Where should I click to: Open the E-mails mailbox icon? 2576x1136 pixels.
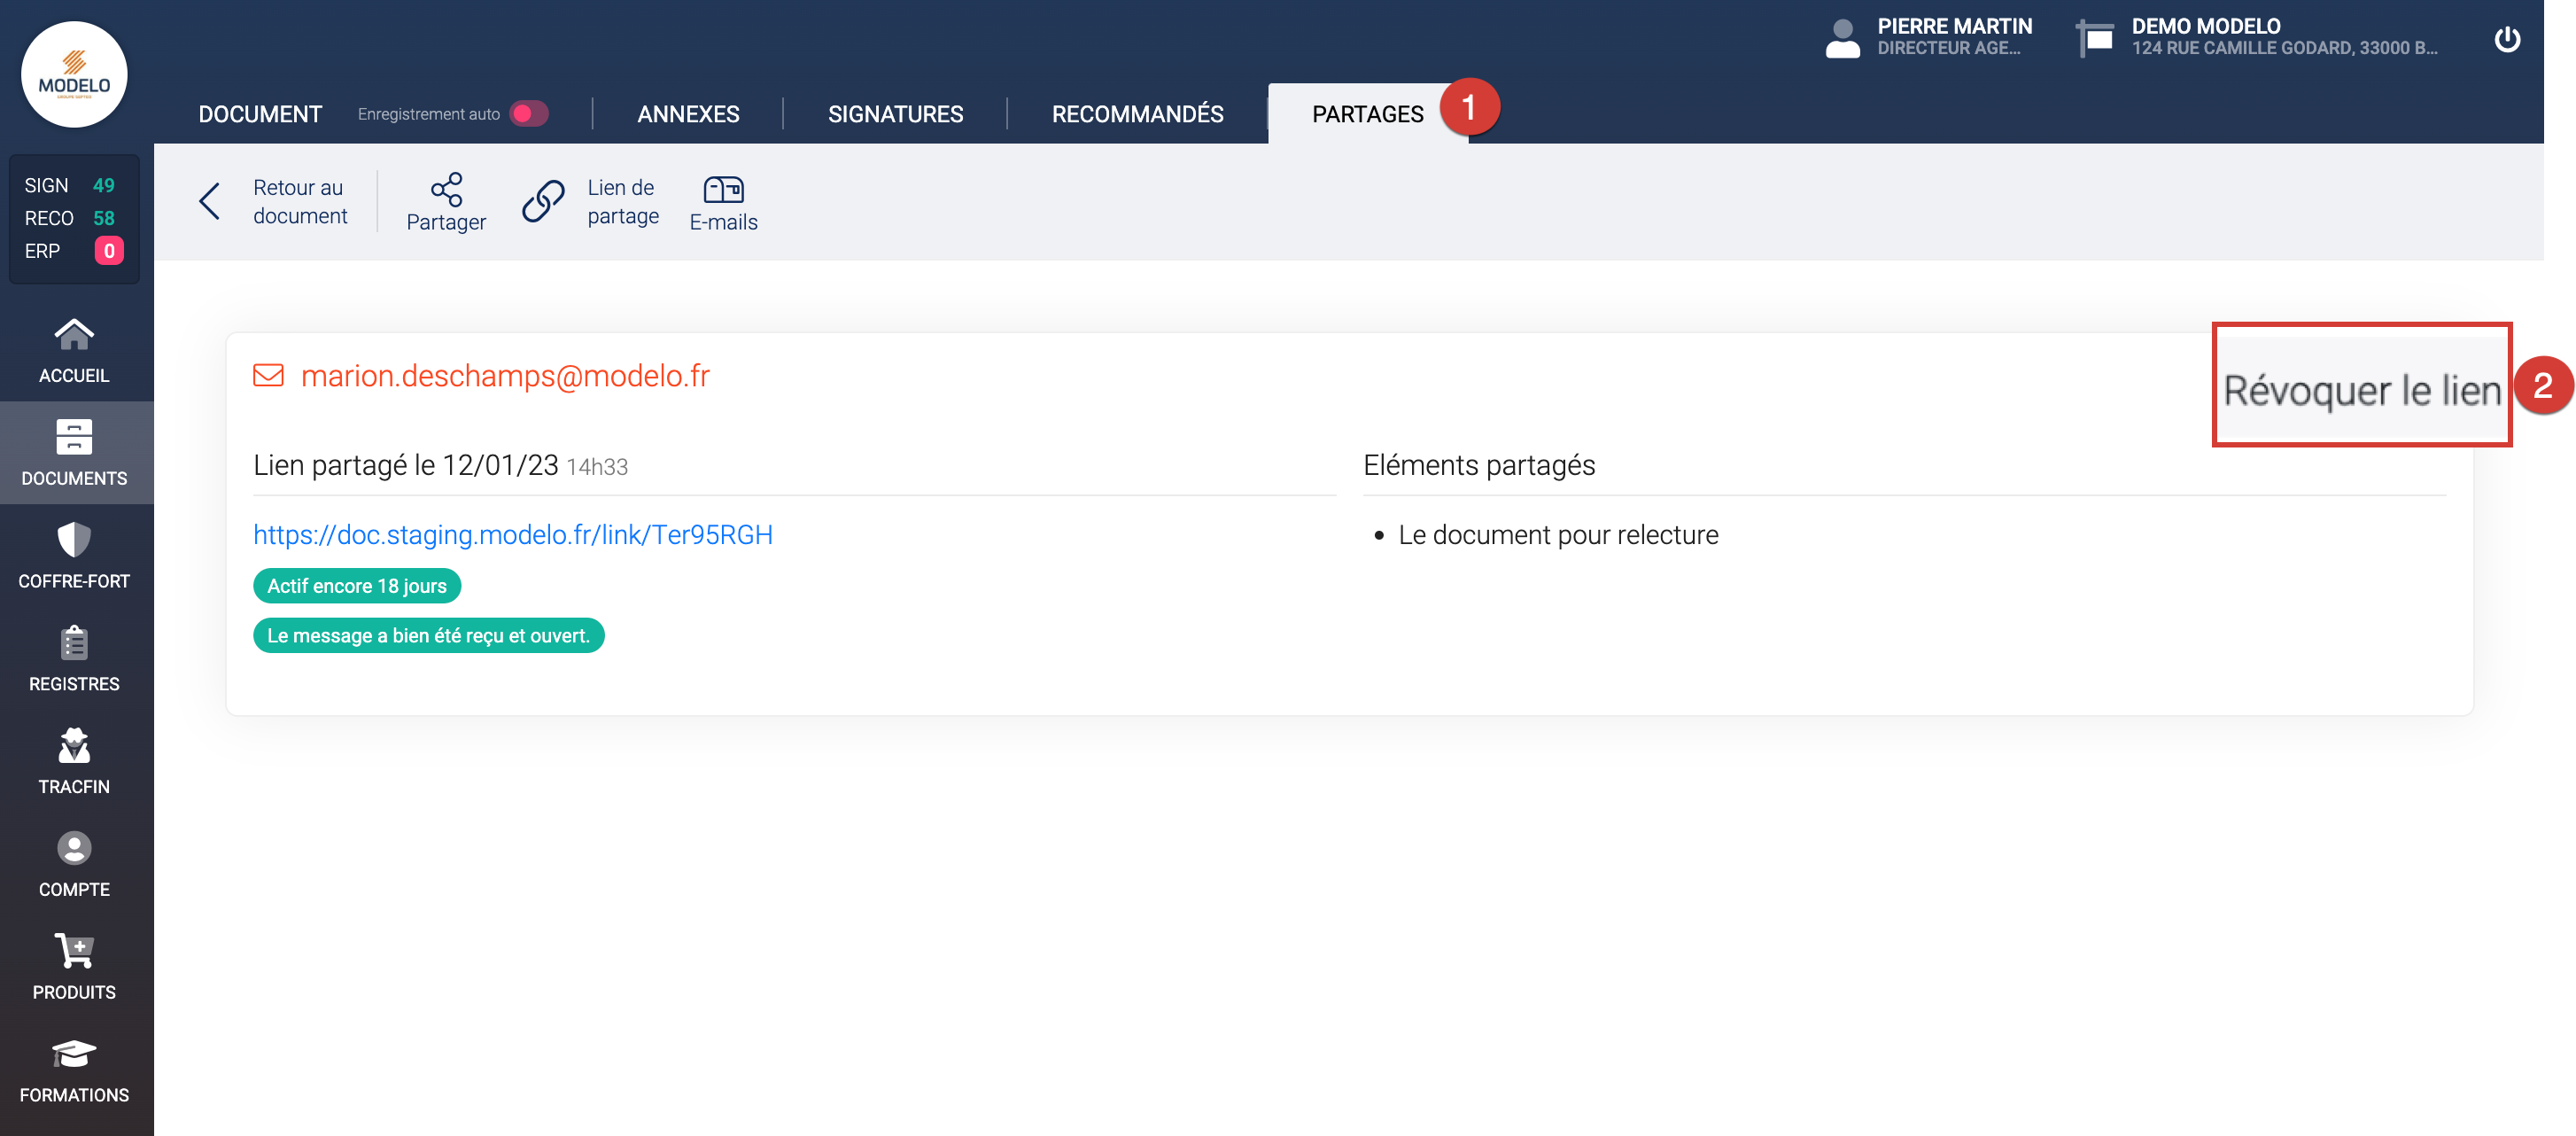pyautogui.click(x=723, y=189)
